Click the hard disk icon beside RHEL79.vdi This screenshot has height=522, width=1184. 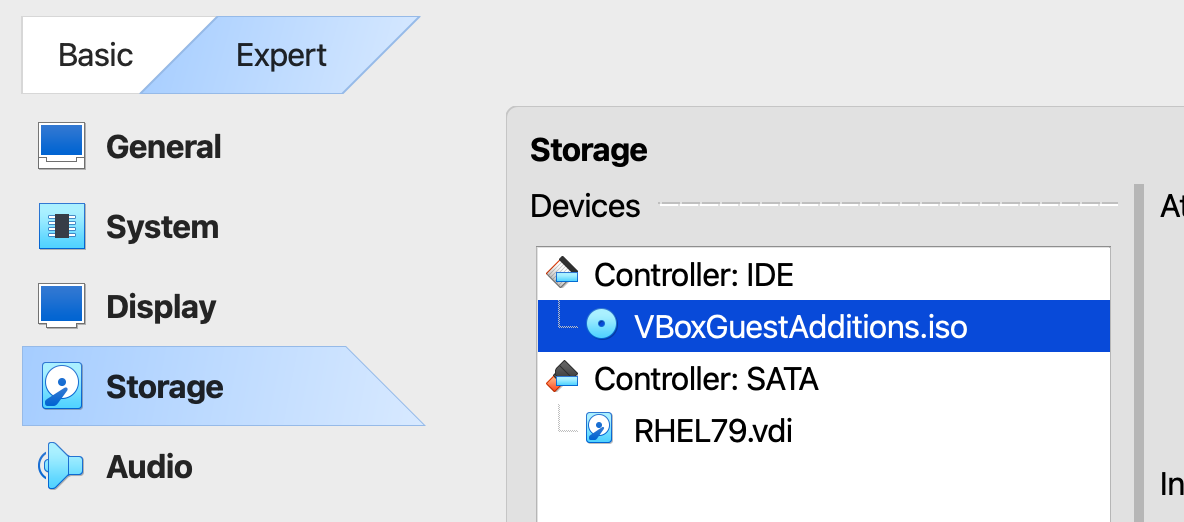point(600,429)
